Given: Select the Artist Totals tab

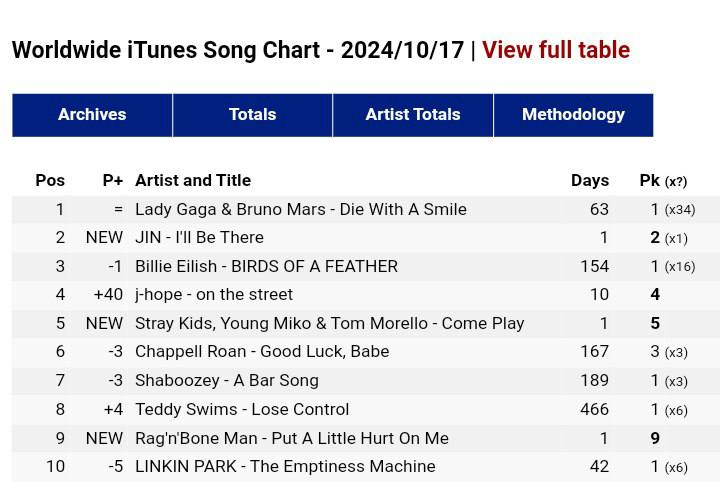Looking at the screenshot, I should [x=413, y=115].
